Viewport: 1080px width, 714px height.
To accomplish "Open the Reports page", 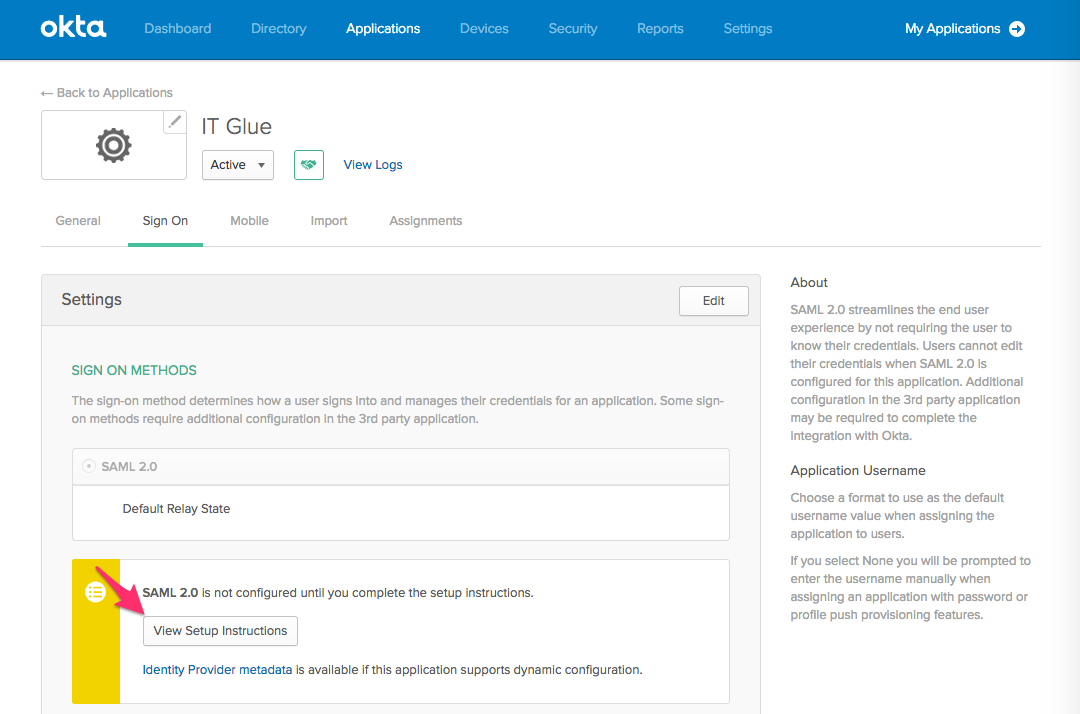I will point(660,28).
